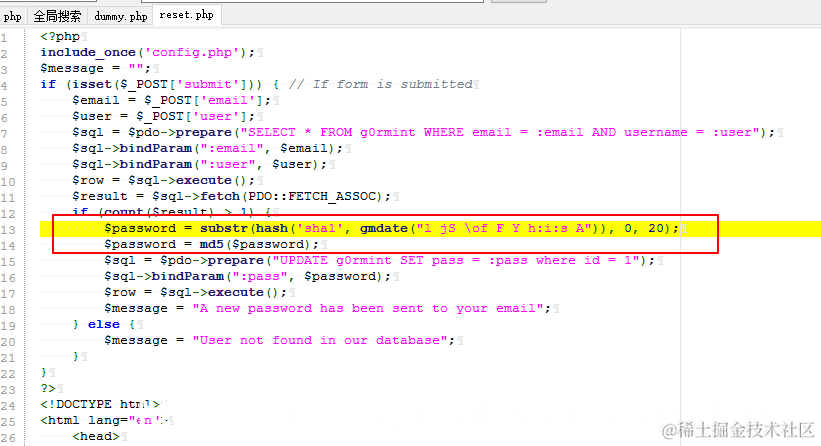Click the <head> tag line

[96, 436]
